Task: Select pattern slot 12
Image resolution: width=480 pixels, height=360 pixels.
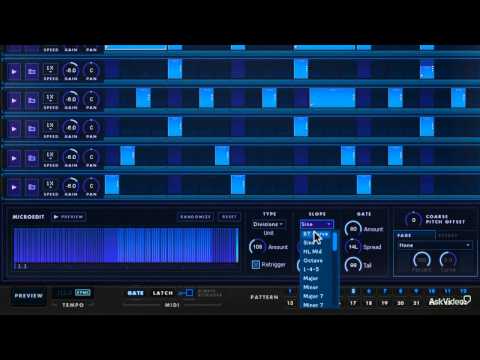Action: (x=464, y=291)
